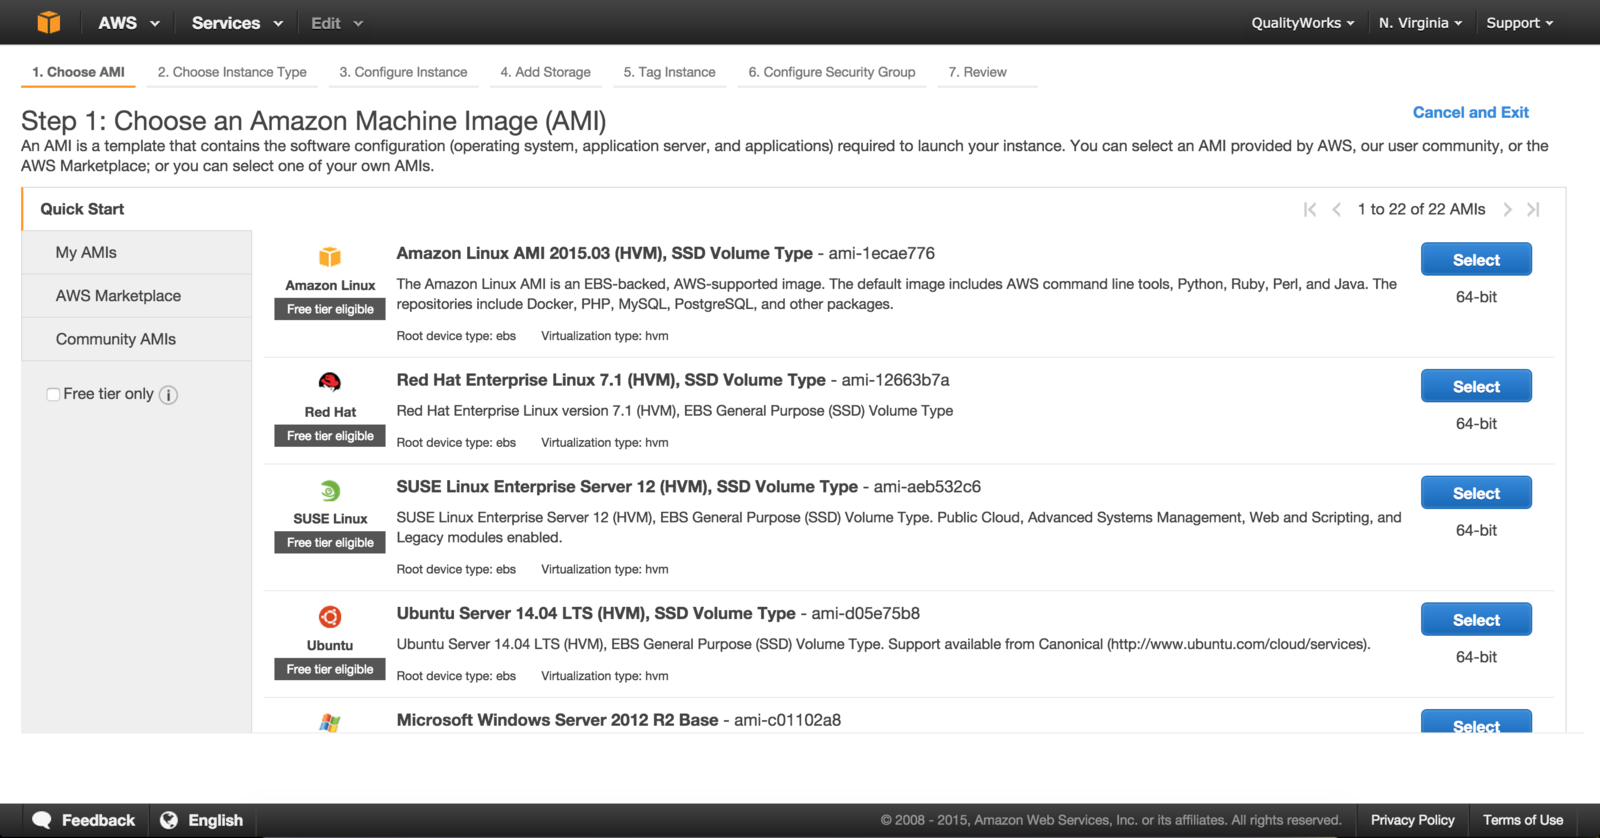Click Amazon Linux Free tier eligible badge
This screenshot has width=1600, height=838.
tap(330, 309)
